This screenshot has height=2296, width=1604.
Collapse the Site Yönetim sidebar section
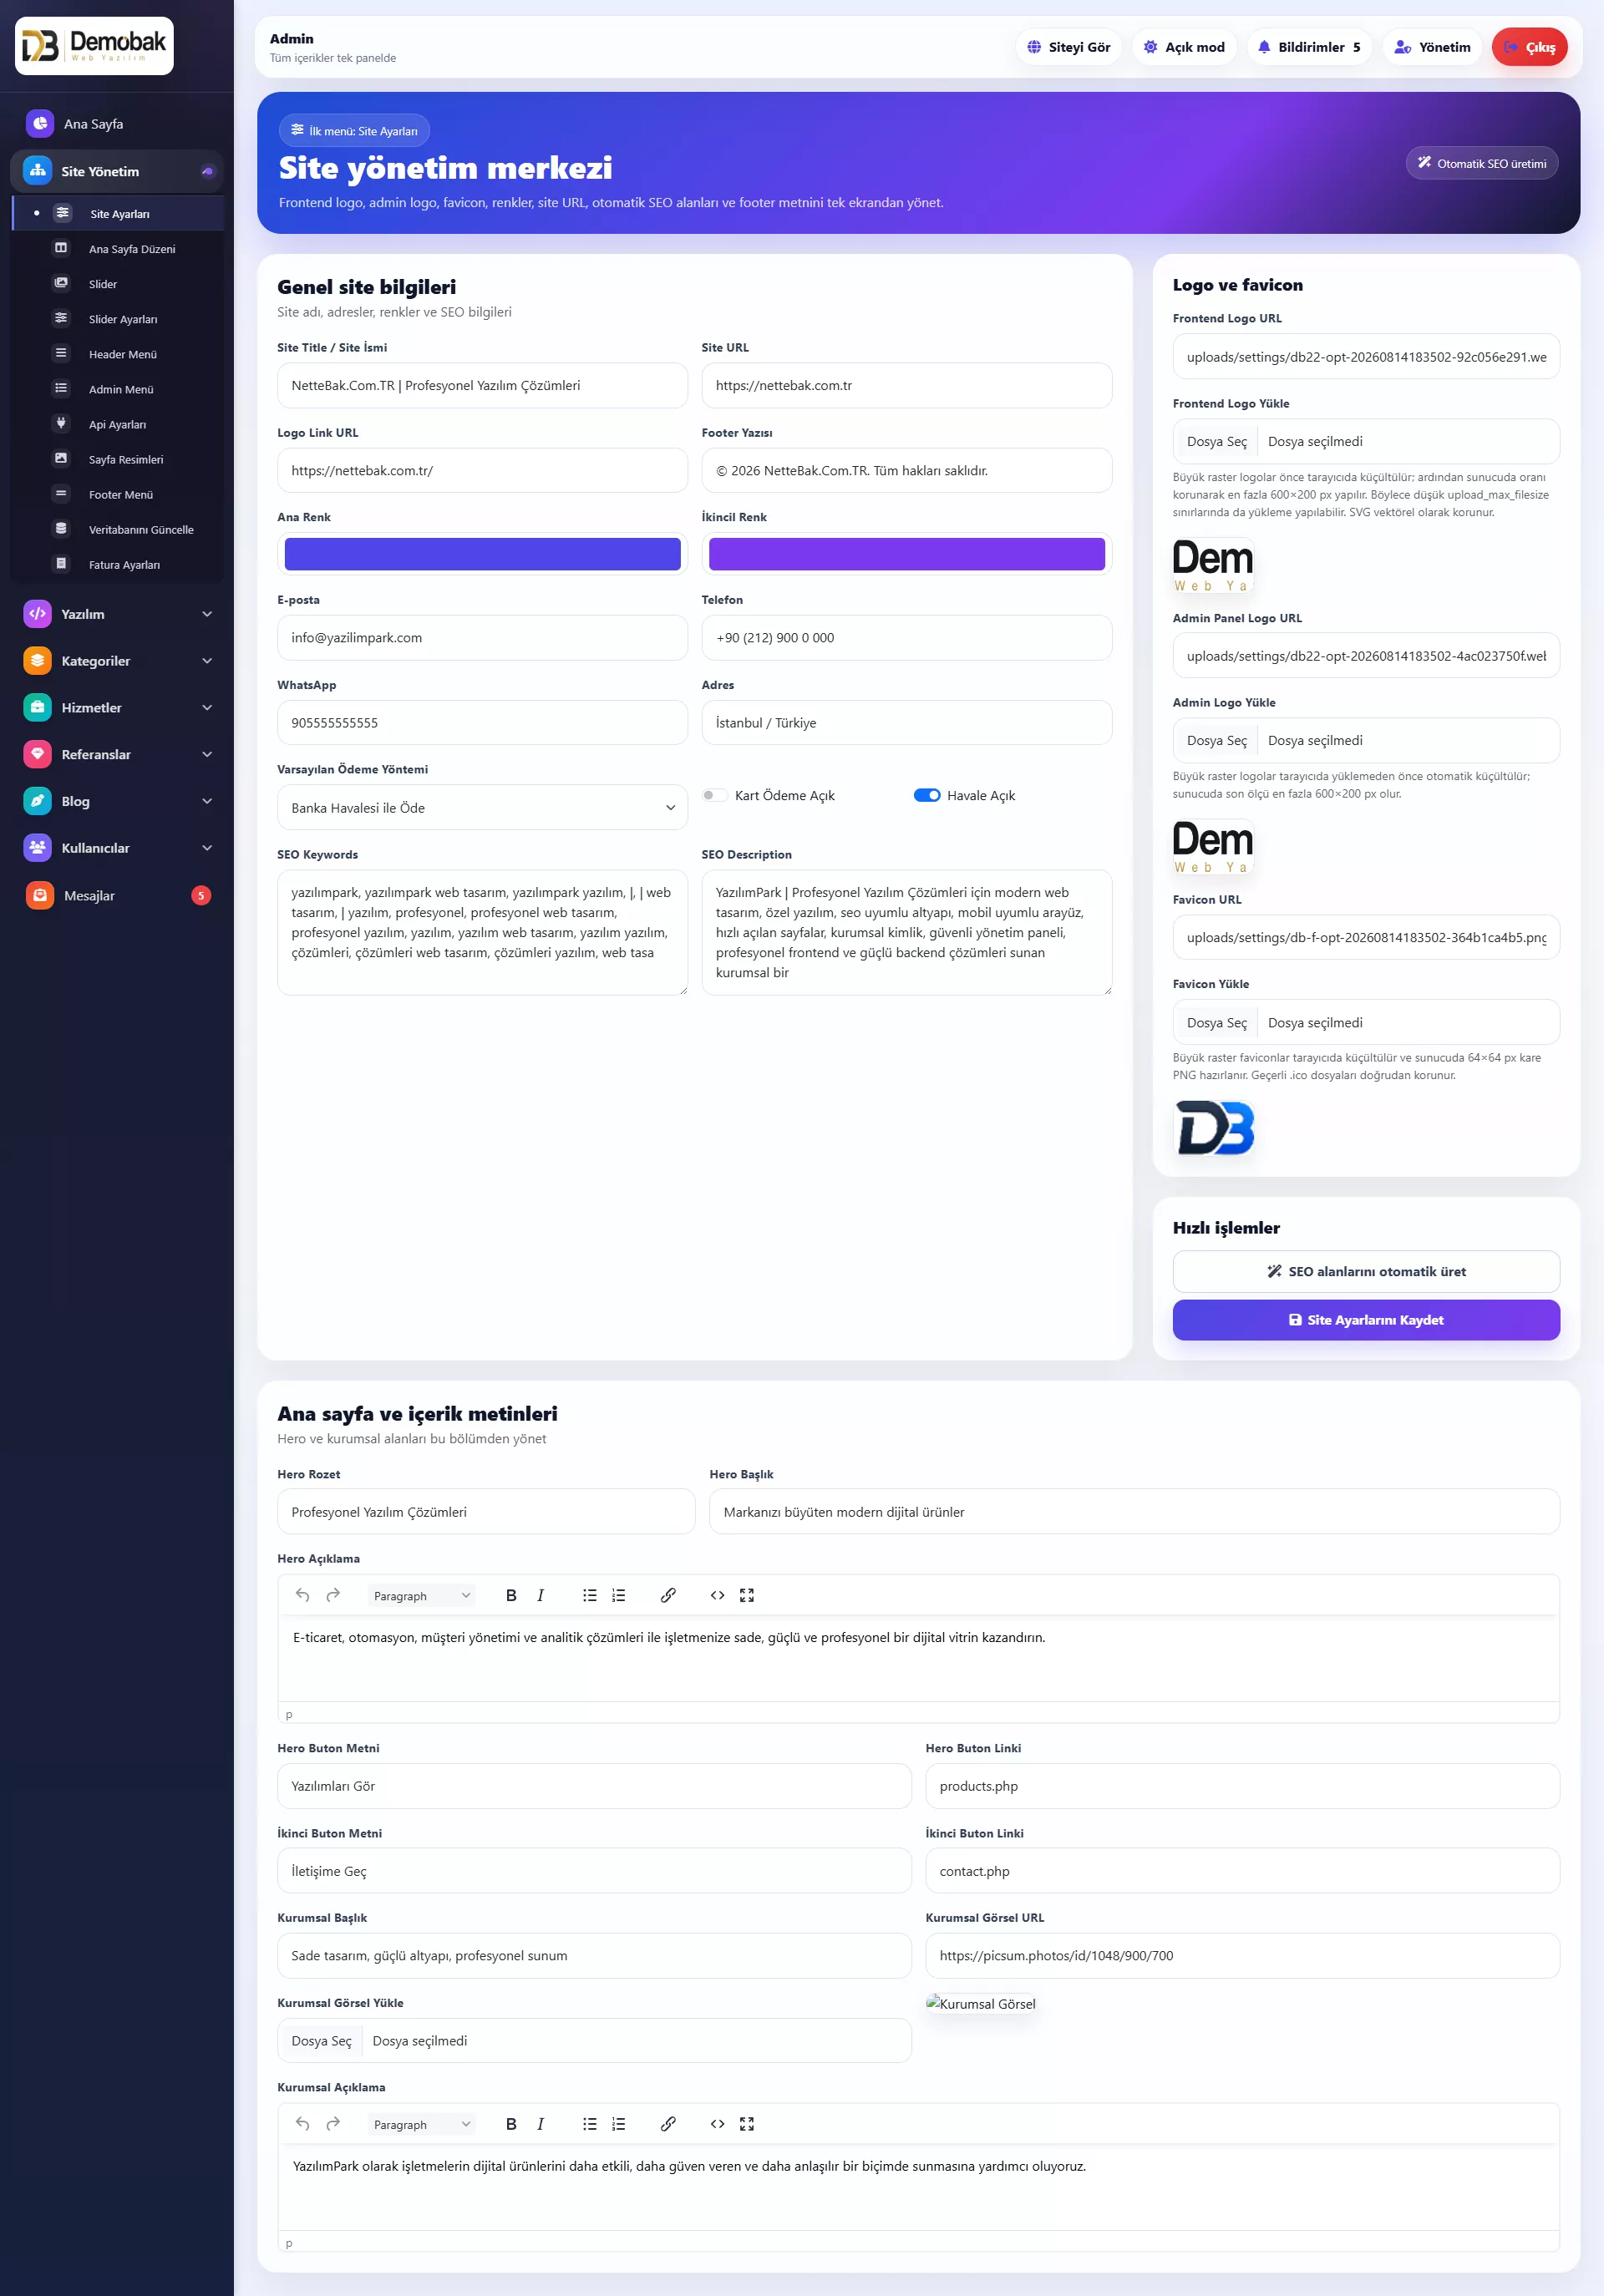click(116, 171)
